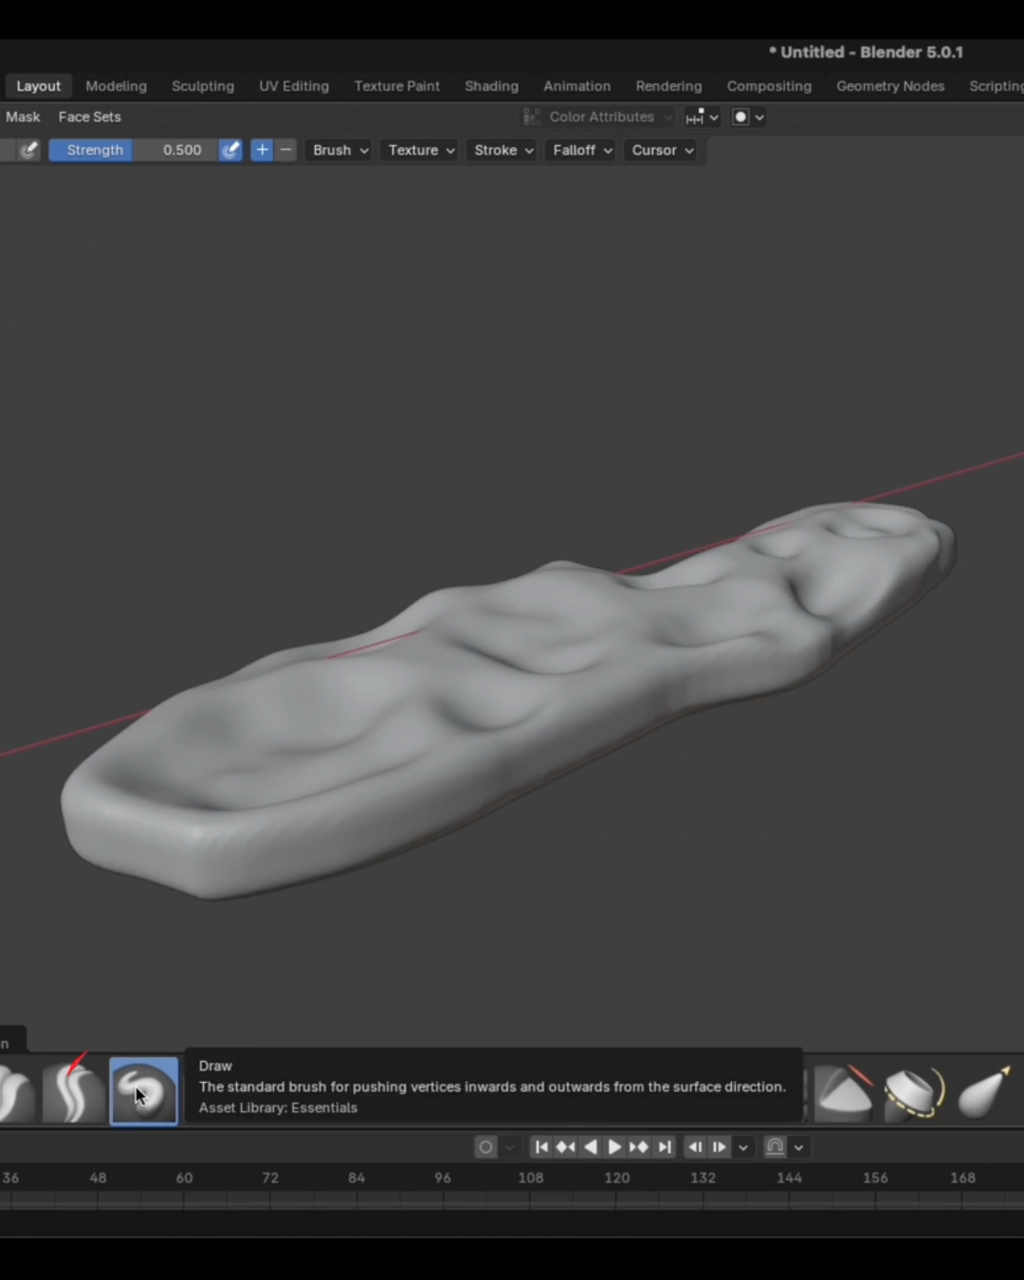Select the Draw Sharp brush with red stroke

(x=73, y=1091)
